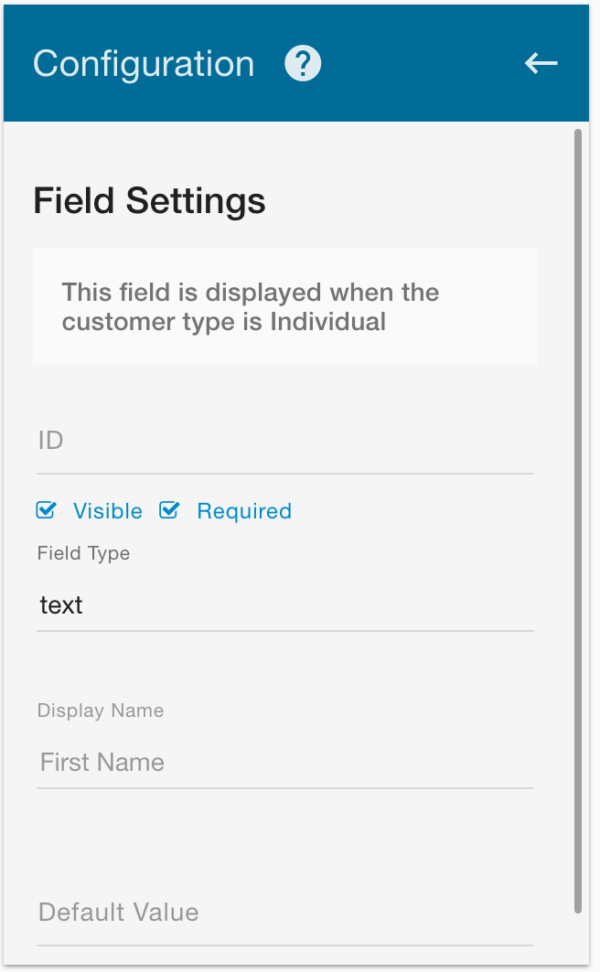Click the line beneath the text field type
The height and width of the screenshot is (972, 600).
pyautogui.click(x=285, y=631)
